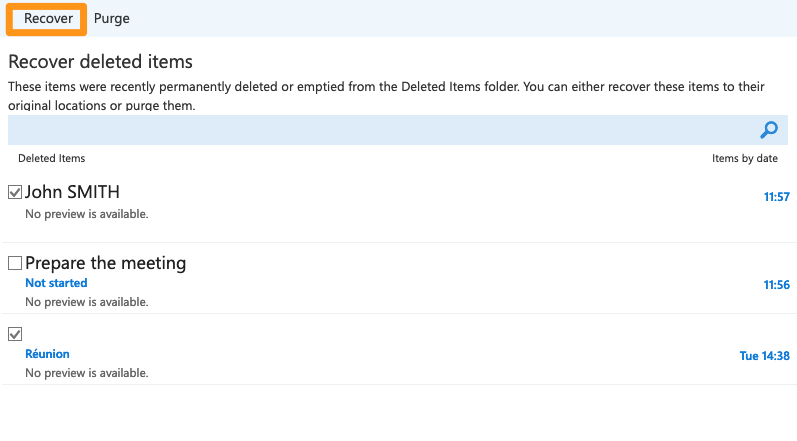
Task: Click the Réunion item title
Action: tap(47, 354)
